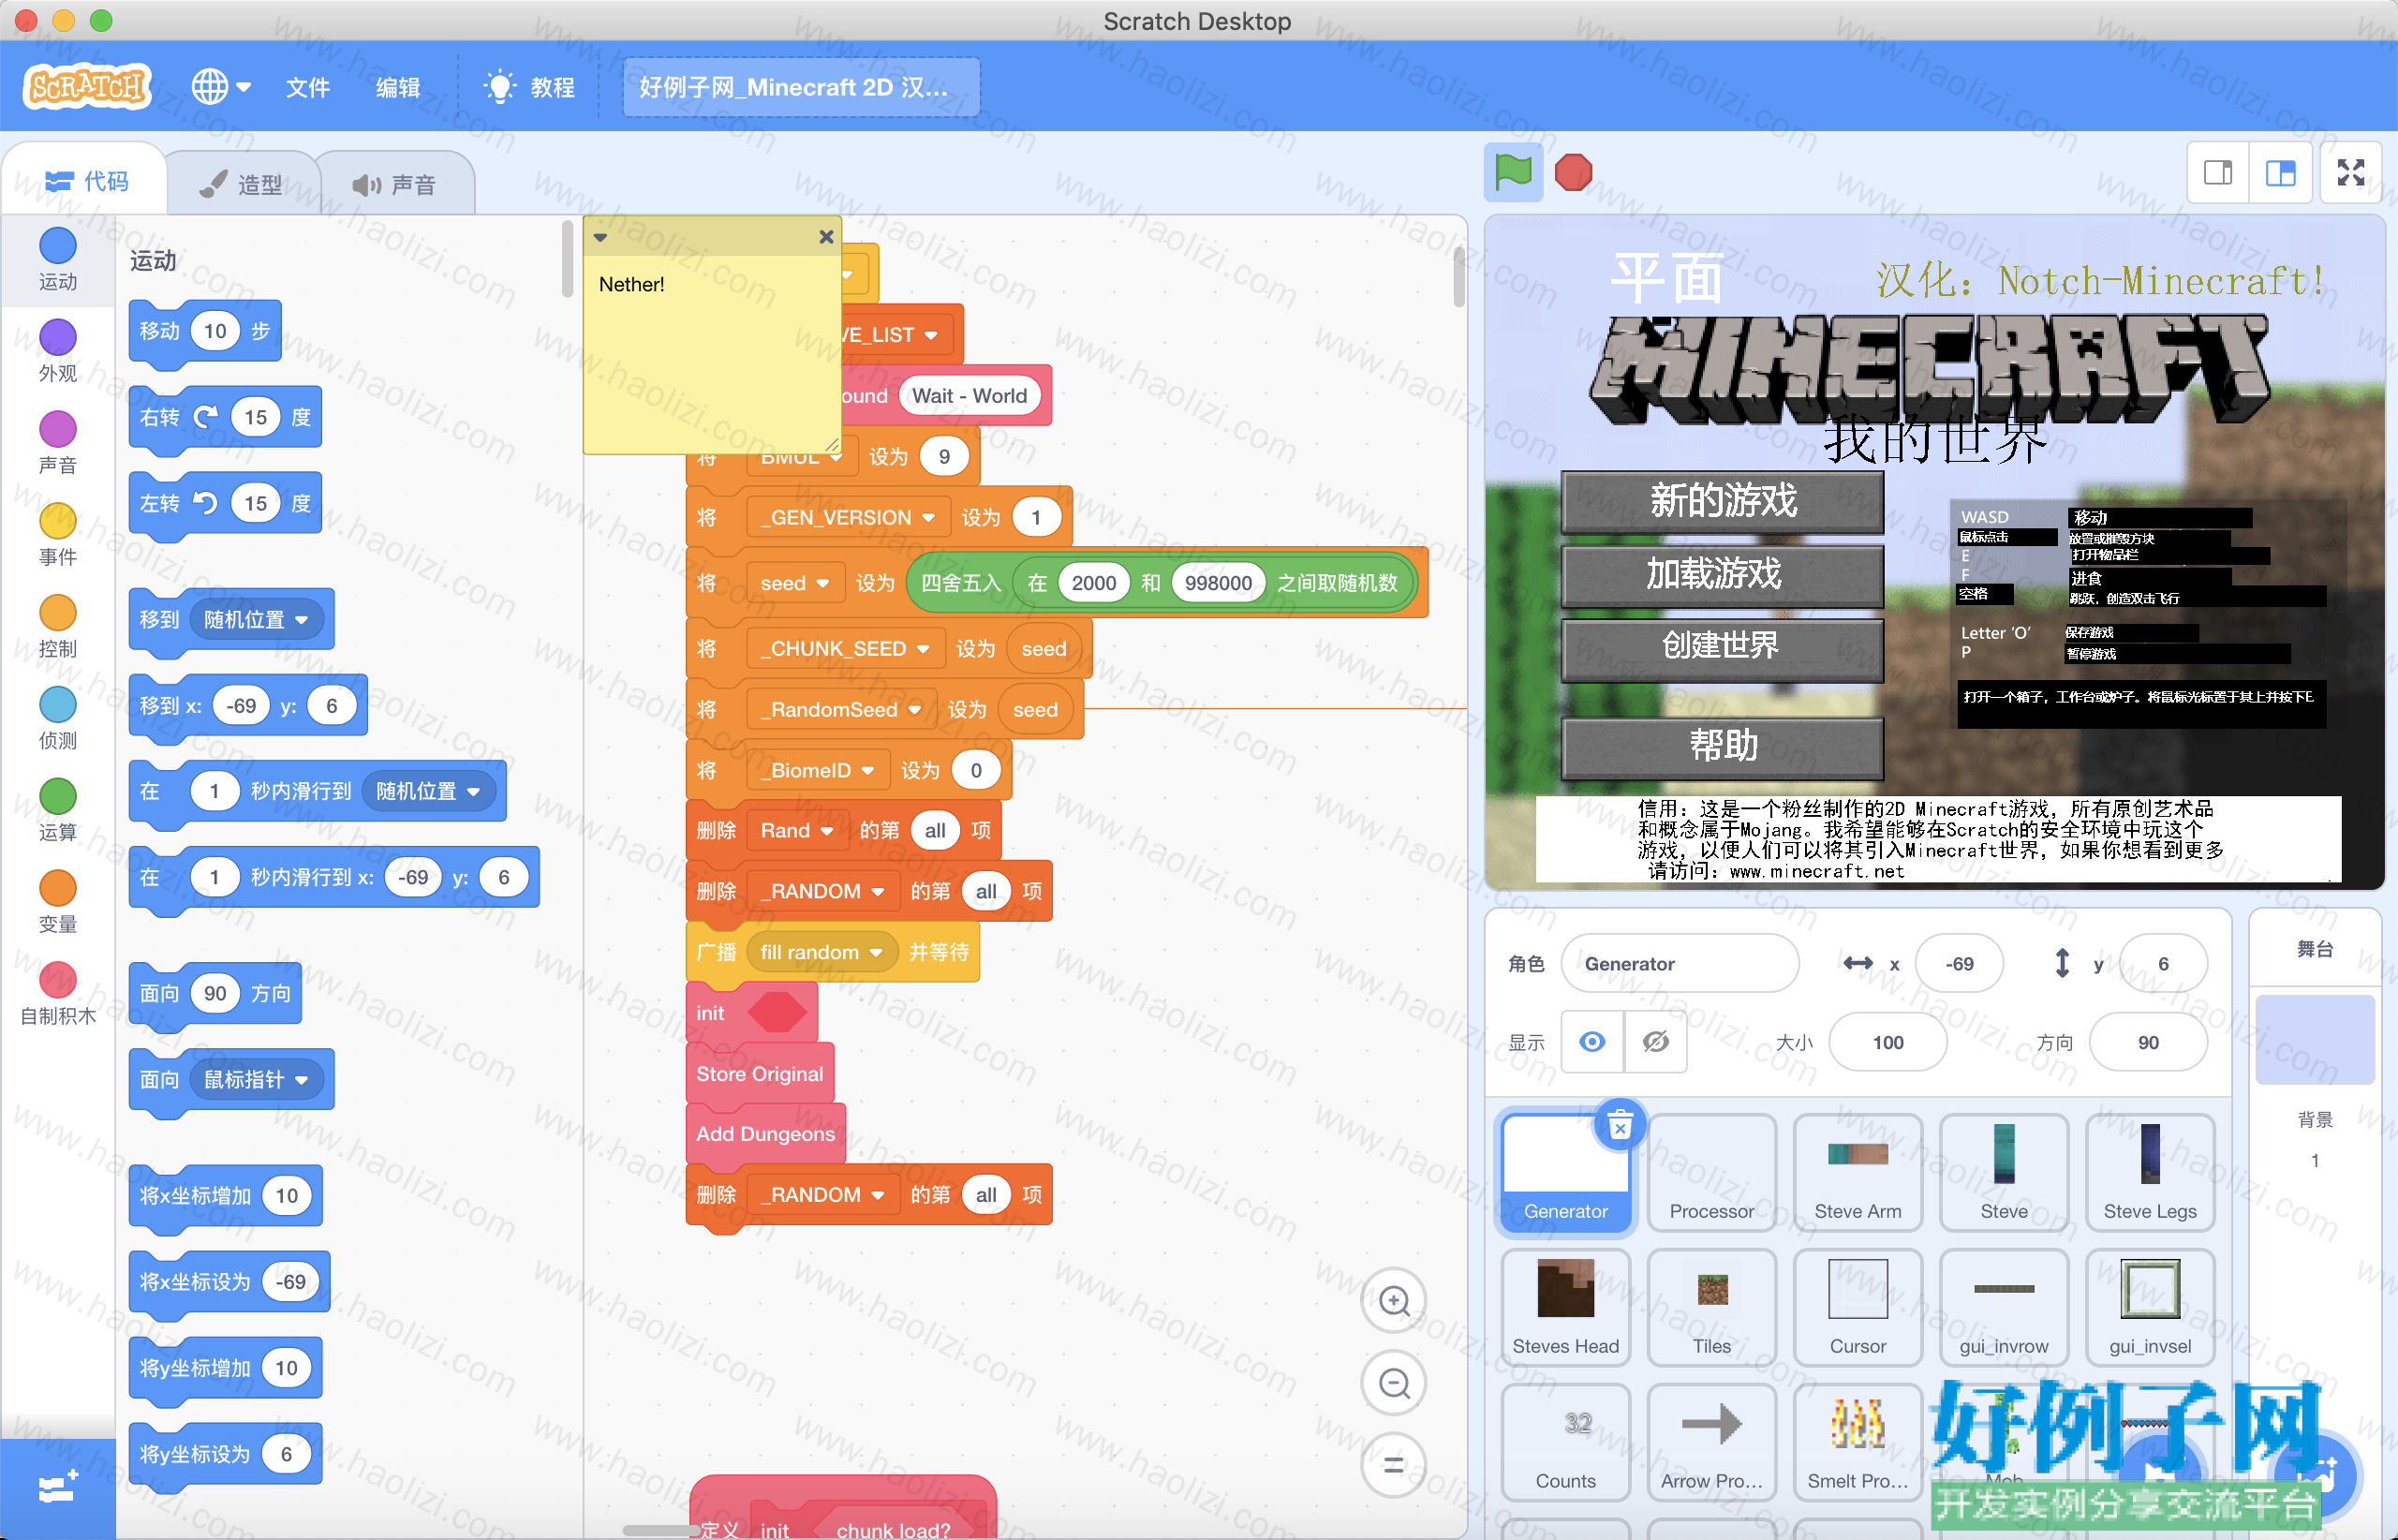Select the Steve Arm sprite
The width and height of the screenshot is (2398, 1540).
[x=1858, y=1174]
